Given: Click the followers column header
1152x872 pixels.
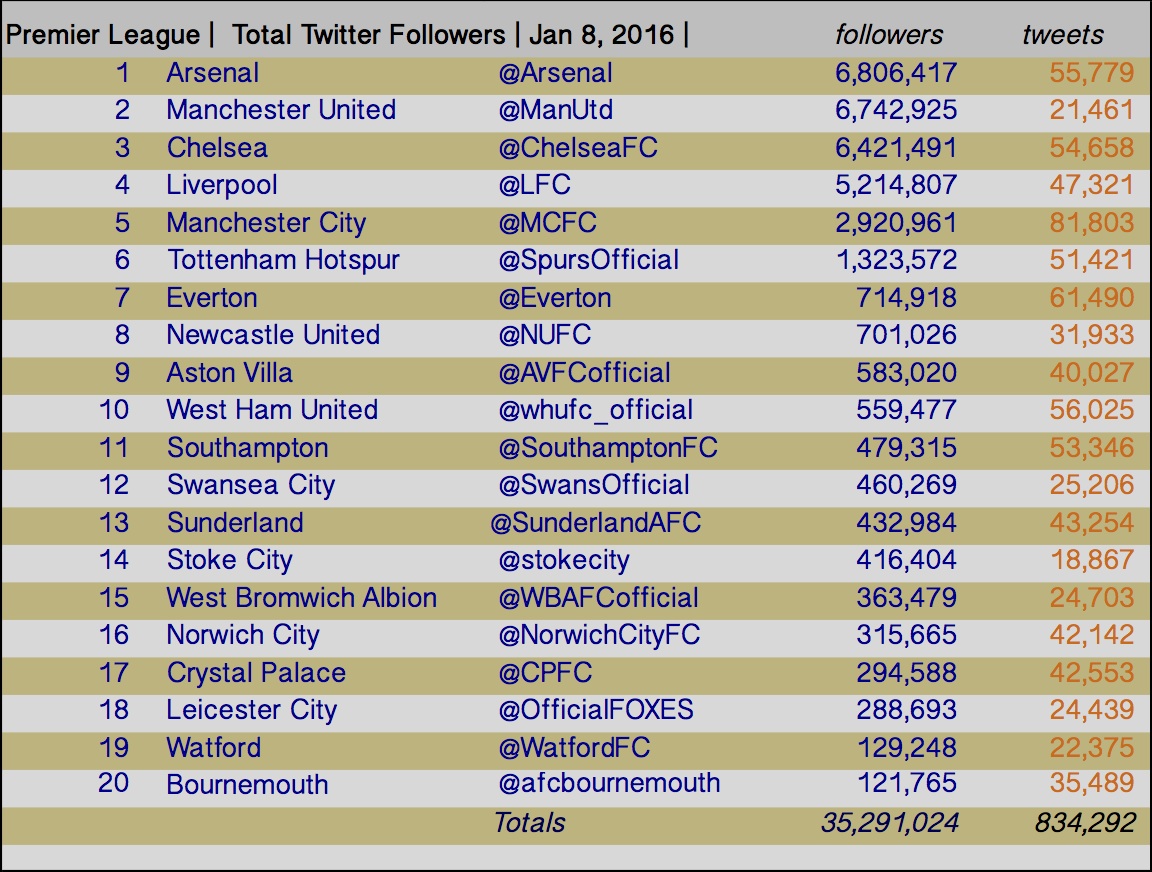Looking at the screenshot, I should [889, 35].
